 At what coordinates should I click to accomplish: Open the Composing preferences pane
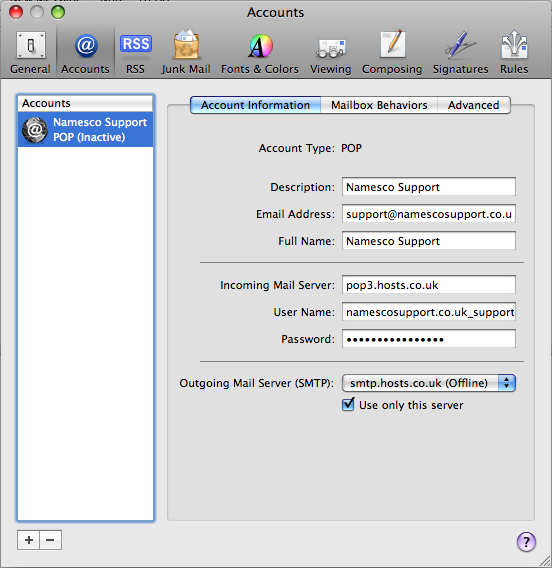(x=392, y=53)
